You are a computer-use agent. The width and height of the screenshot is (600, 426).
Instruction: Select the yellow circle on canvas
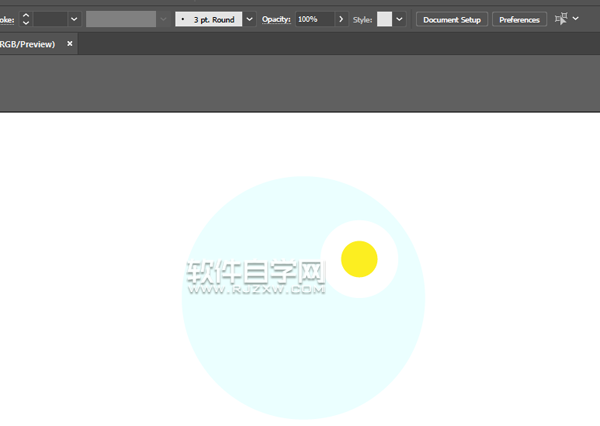tap(359, 259)
